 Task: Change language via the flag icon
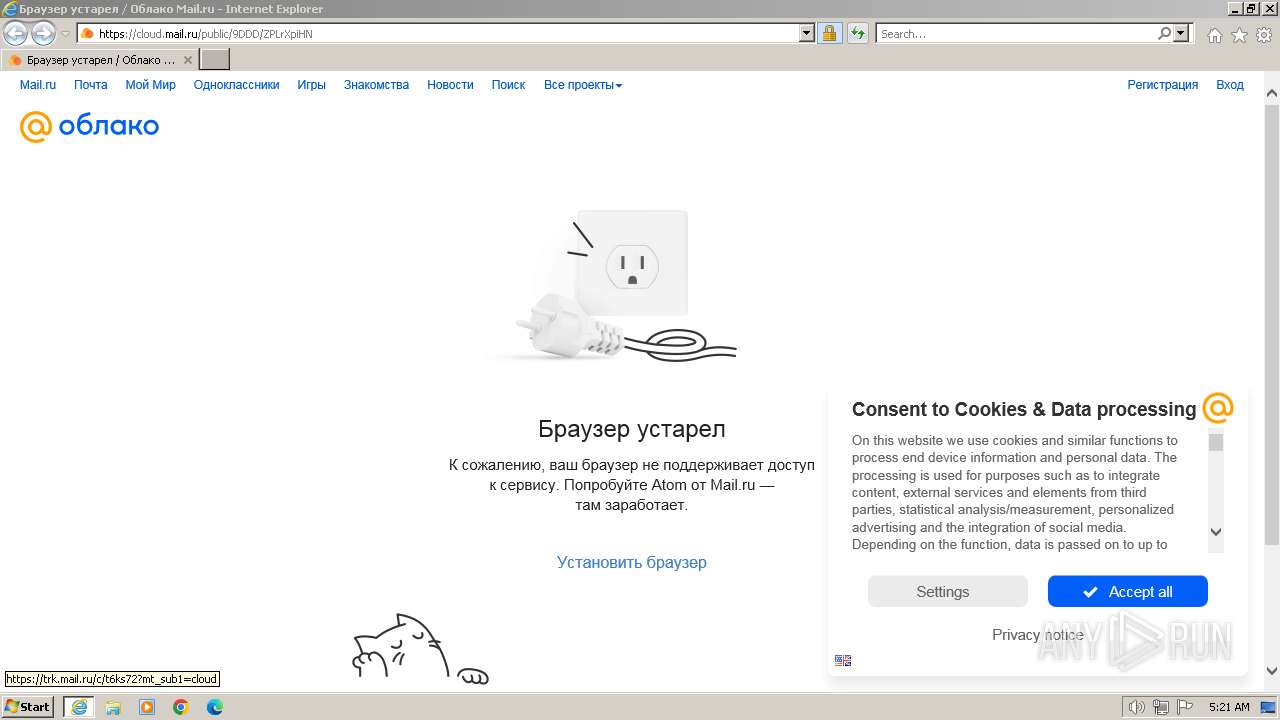pos(843,660)
